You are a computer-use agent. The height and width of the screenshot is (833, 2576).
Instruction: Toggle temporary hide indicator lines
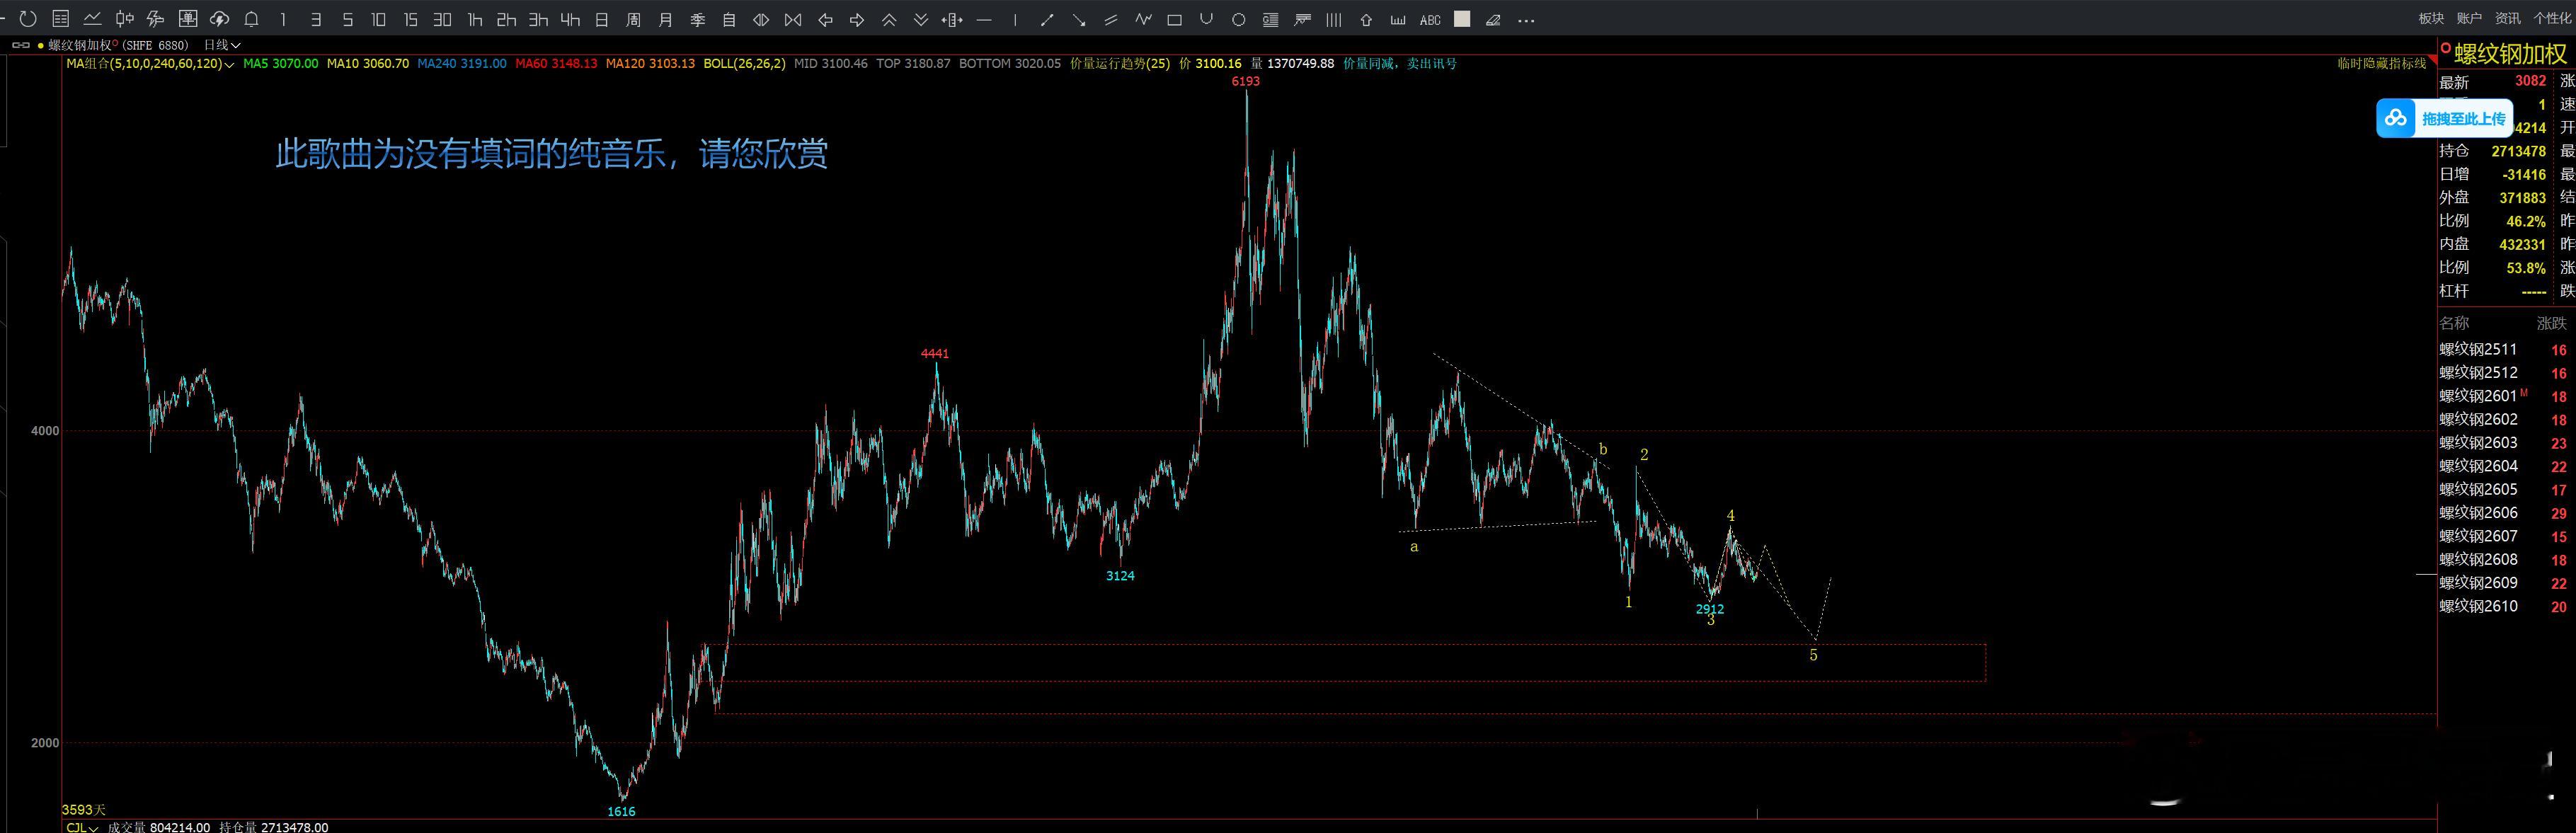[2381, 63]
